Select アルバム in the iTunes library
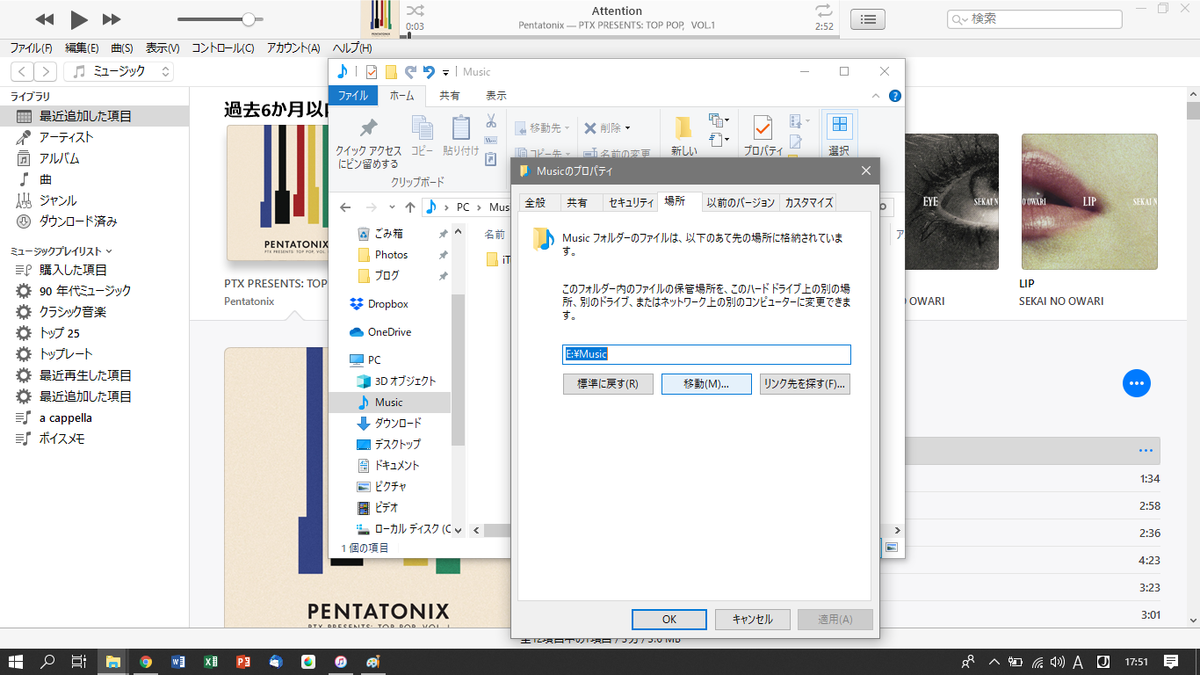Image resolution: width=1200 pixels, height=675 pixels. tap(59, 158)
